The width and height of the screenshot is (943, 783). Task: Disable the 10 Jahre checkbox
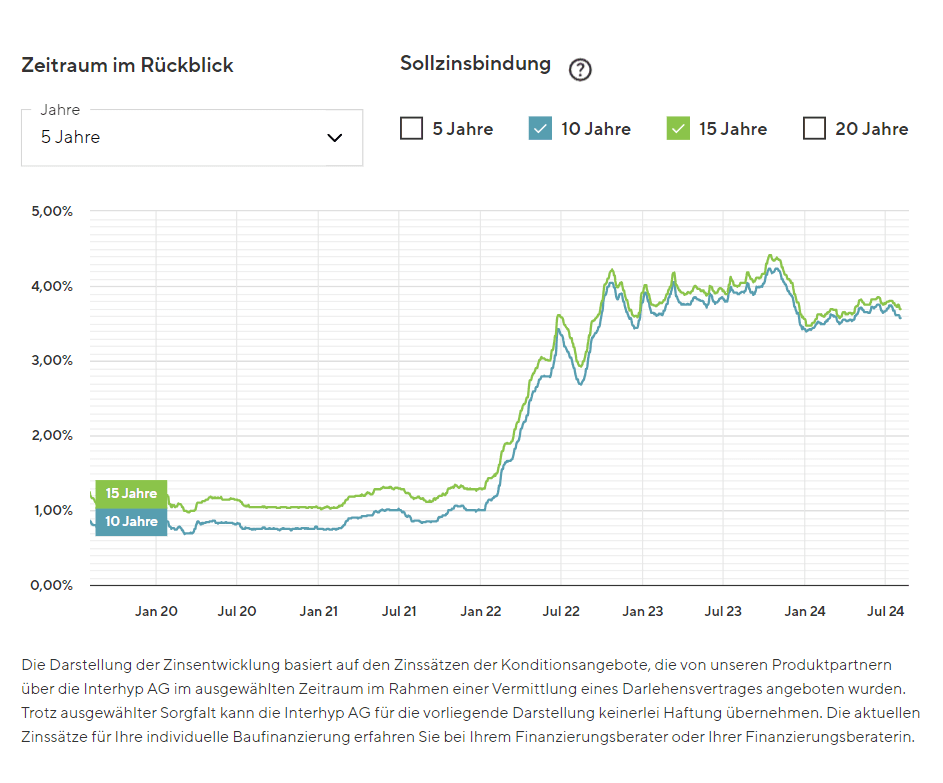[x=539, y=128]
